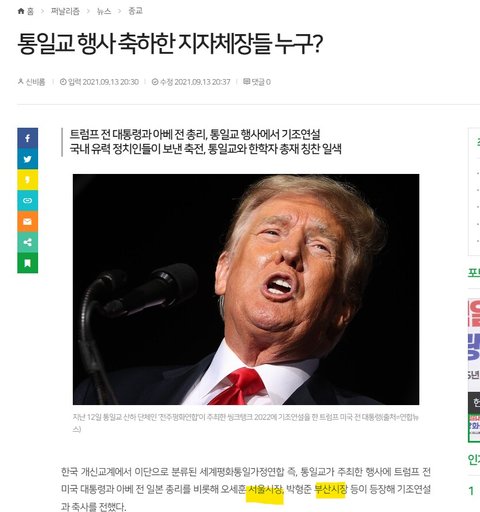
Task: Open ranked item number 1 in sidebar
Action: tap(471, 491)
